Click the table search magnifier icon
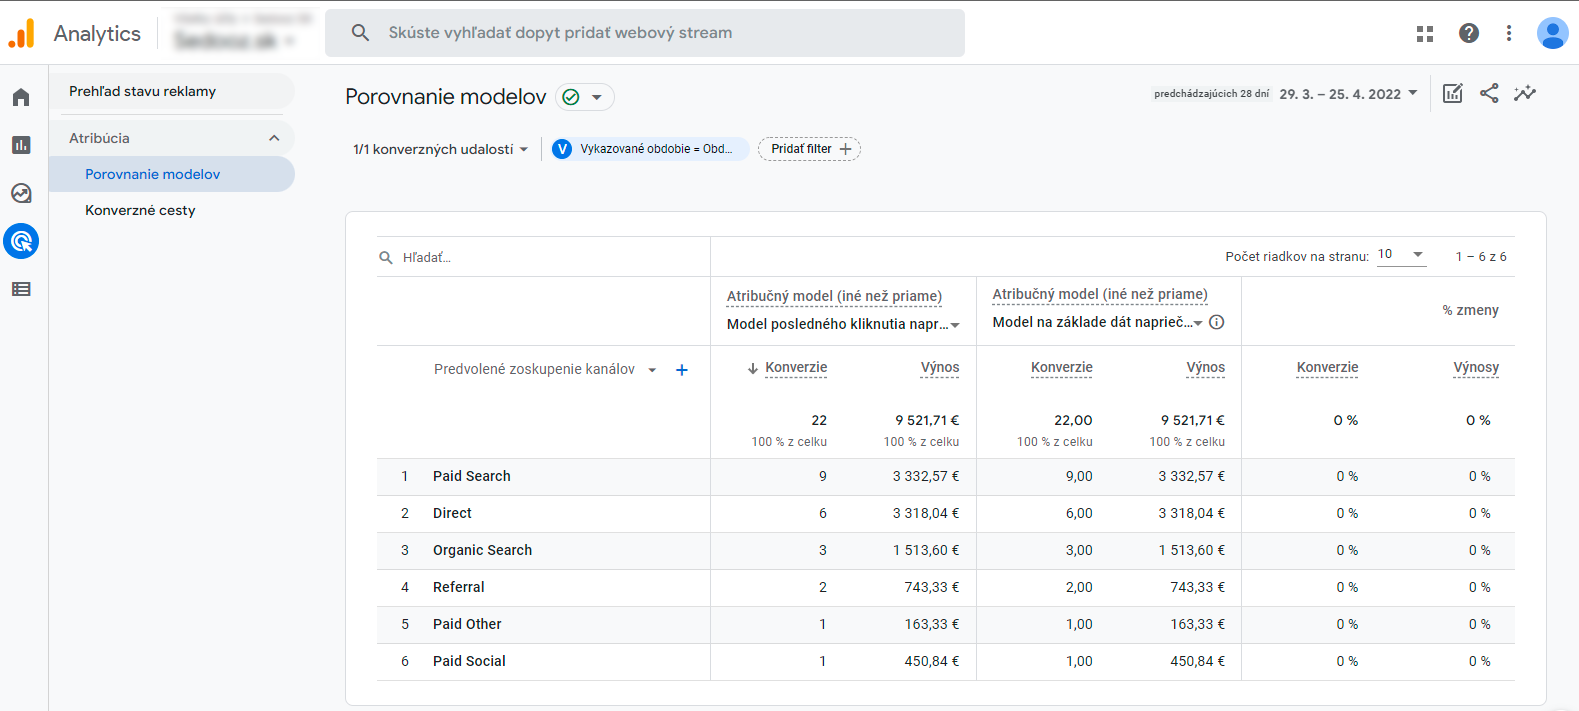The height and width of the screenshot is (711, 1579). [x=386, y=257]
